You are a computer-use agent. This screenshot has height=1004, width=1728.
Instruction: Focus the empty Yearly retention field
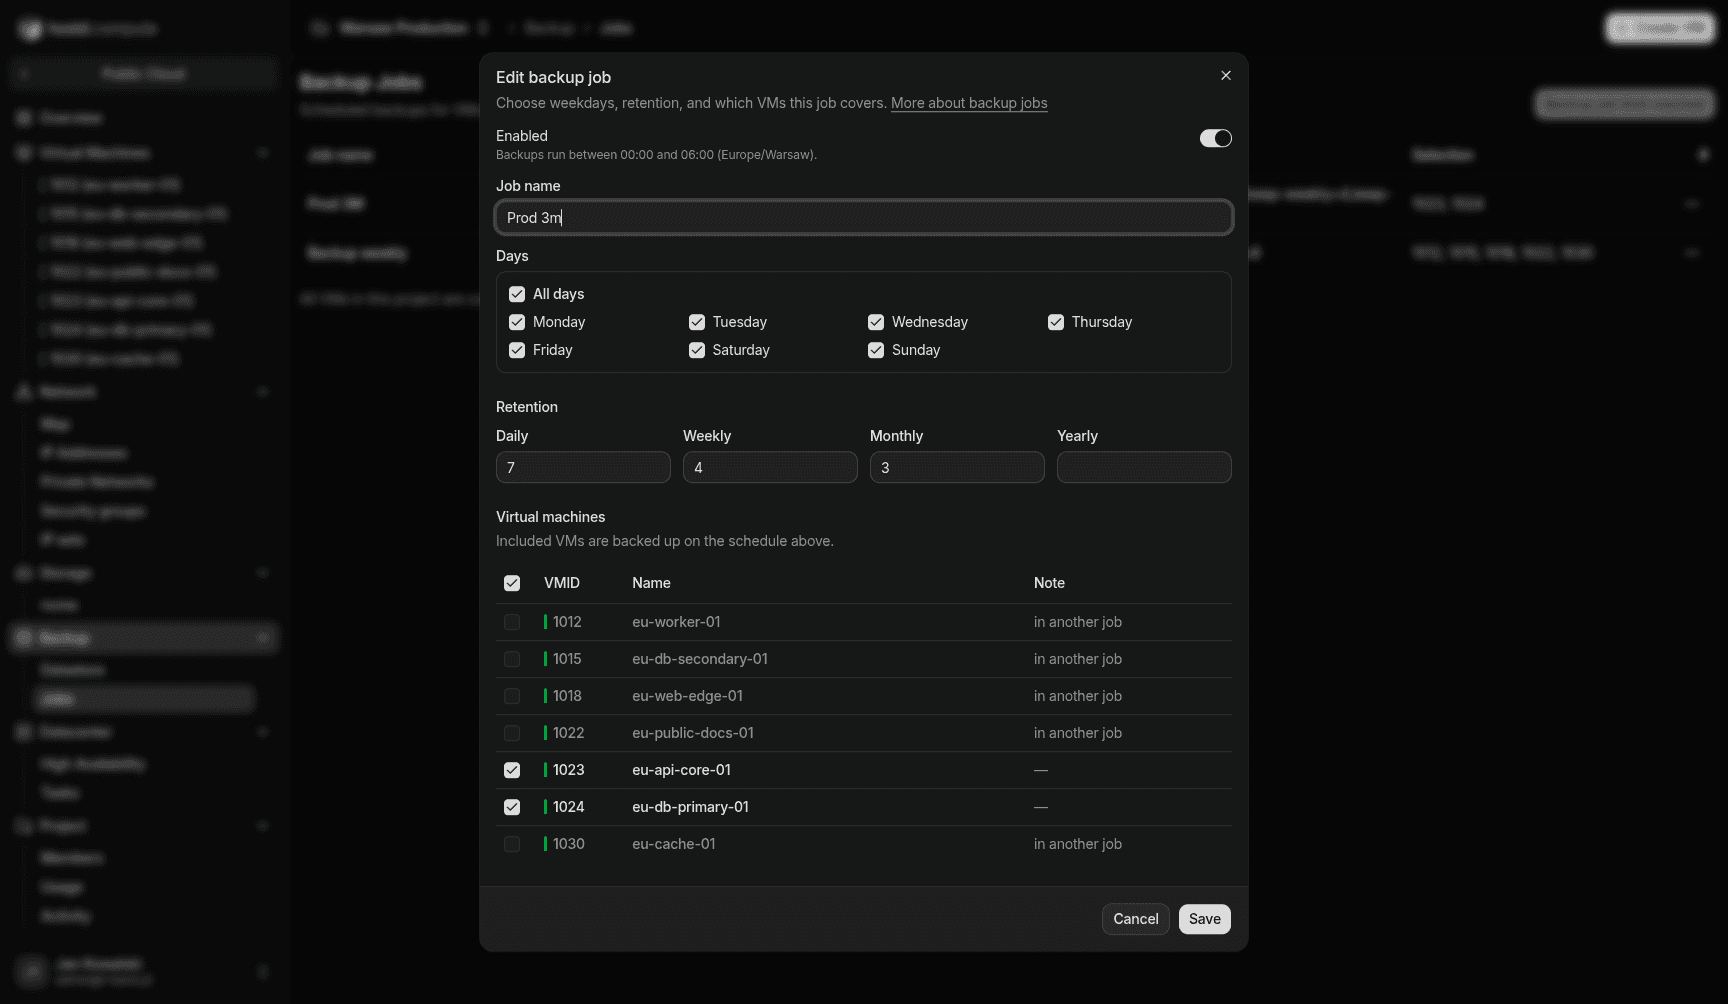pos(1144,467)
